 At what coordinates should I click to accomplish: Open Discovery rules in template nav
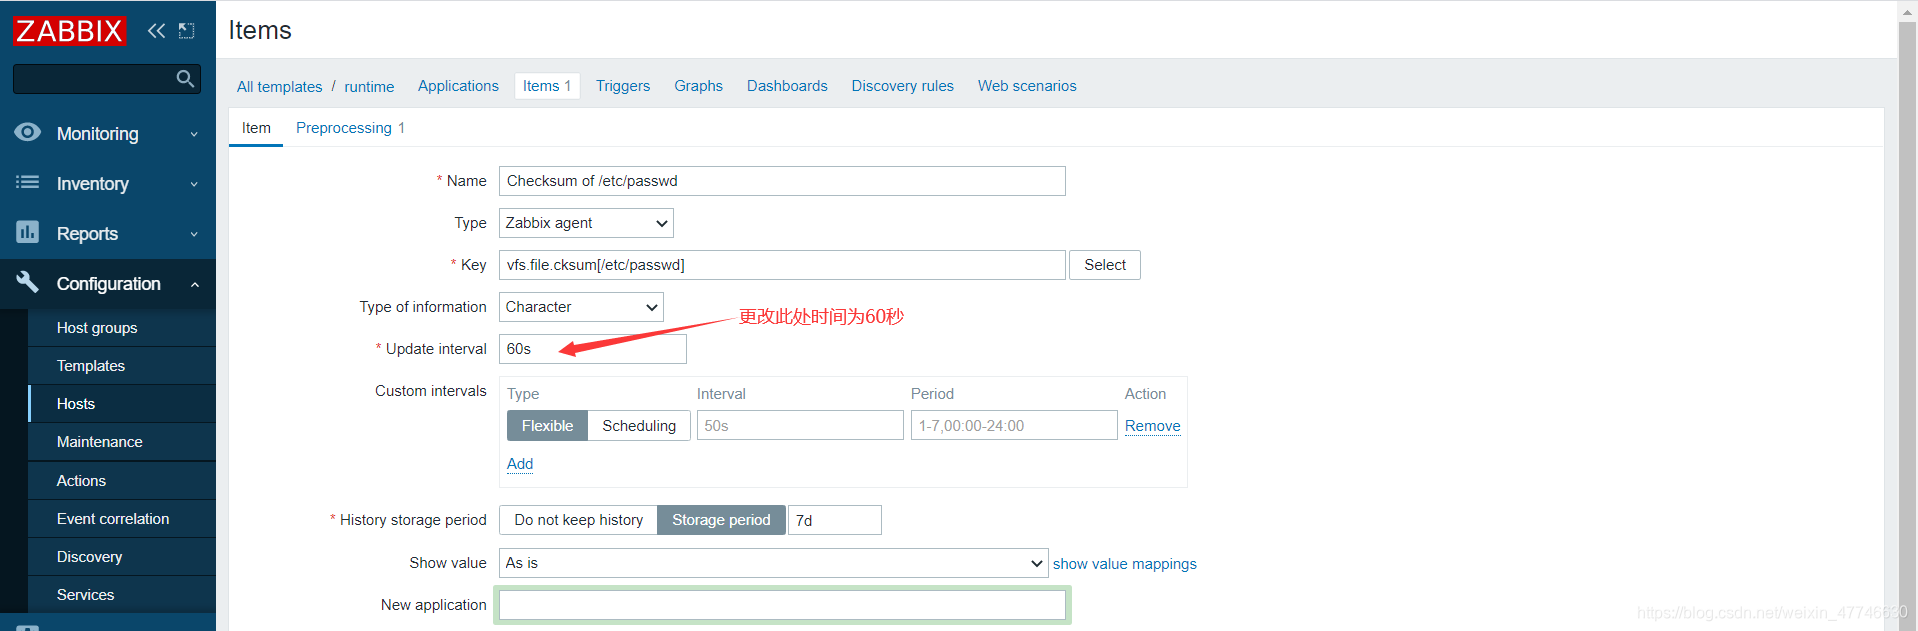pos(902,86)
